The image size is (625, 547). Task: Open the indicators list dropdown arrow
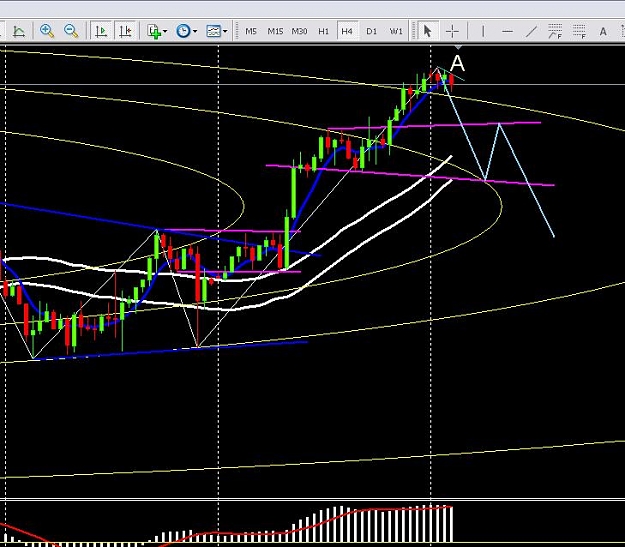point(165,31)
